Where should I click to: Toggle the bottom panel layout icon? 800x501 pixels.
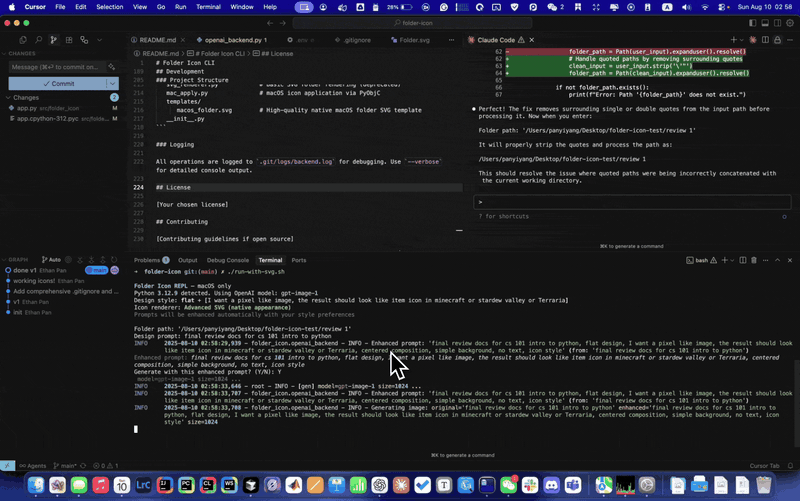[x=765, y=23]
